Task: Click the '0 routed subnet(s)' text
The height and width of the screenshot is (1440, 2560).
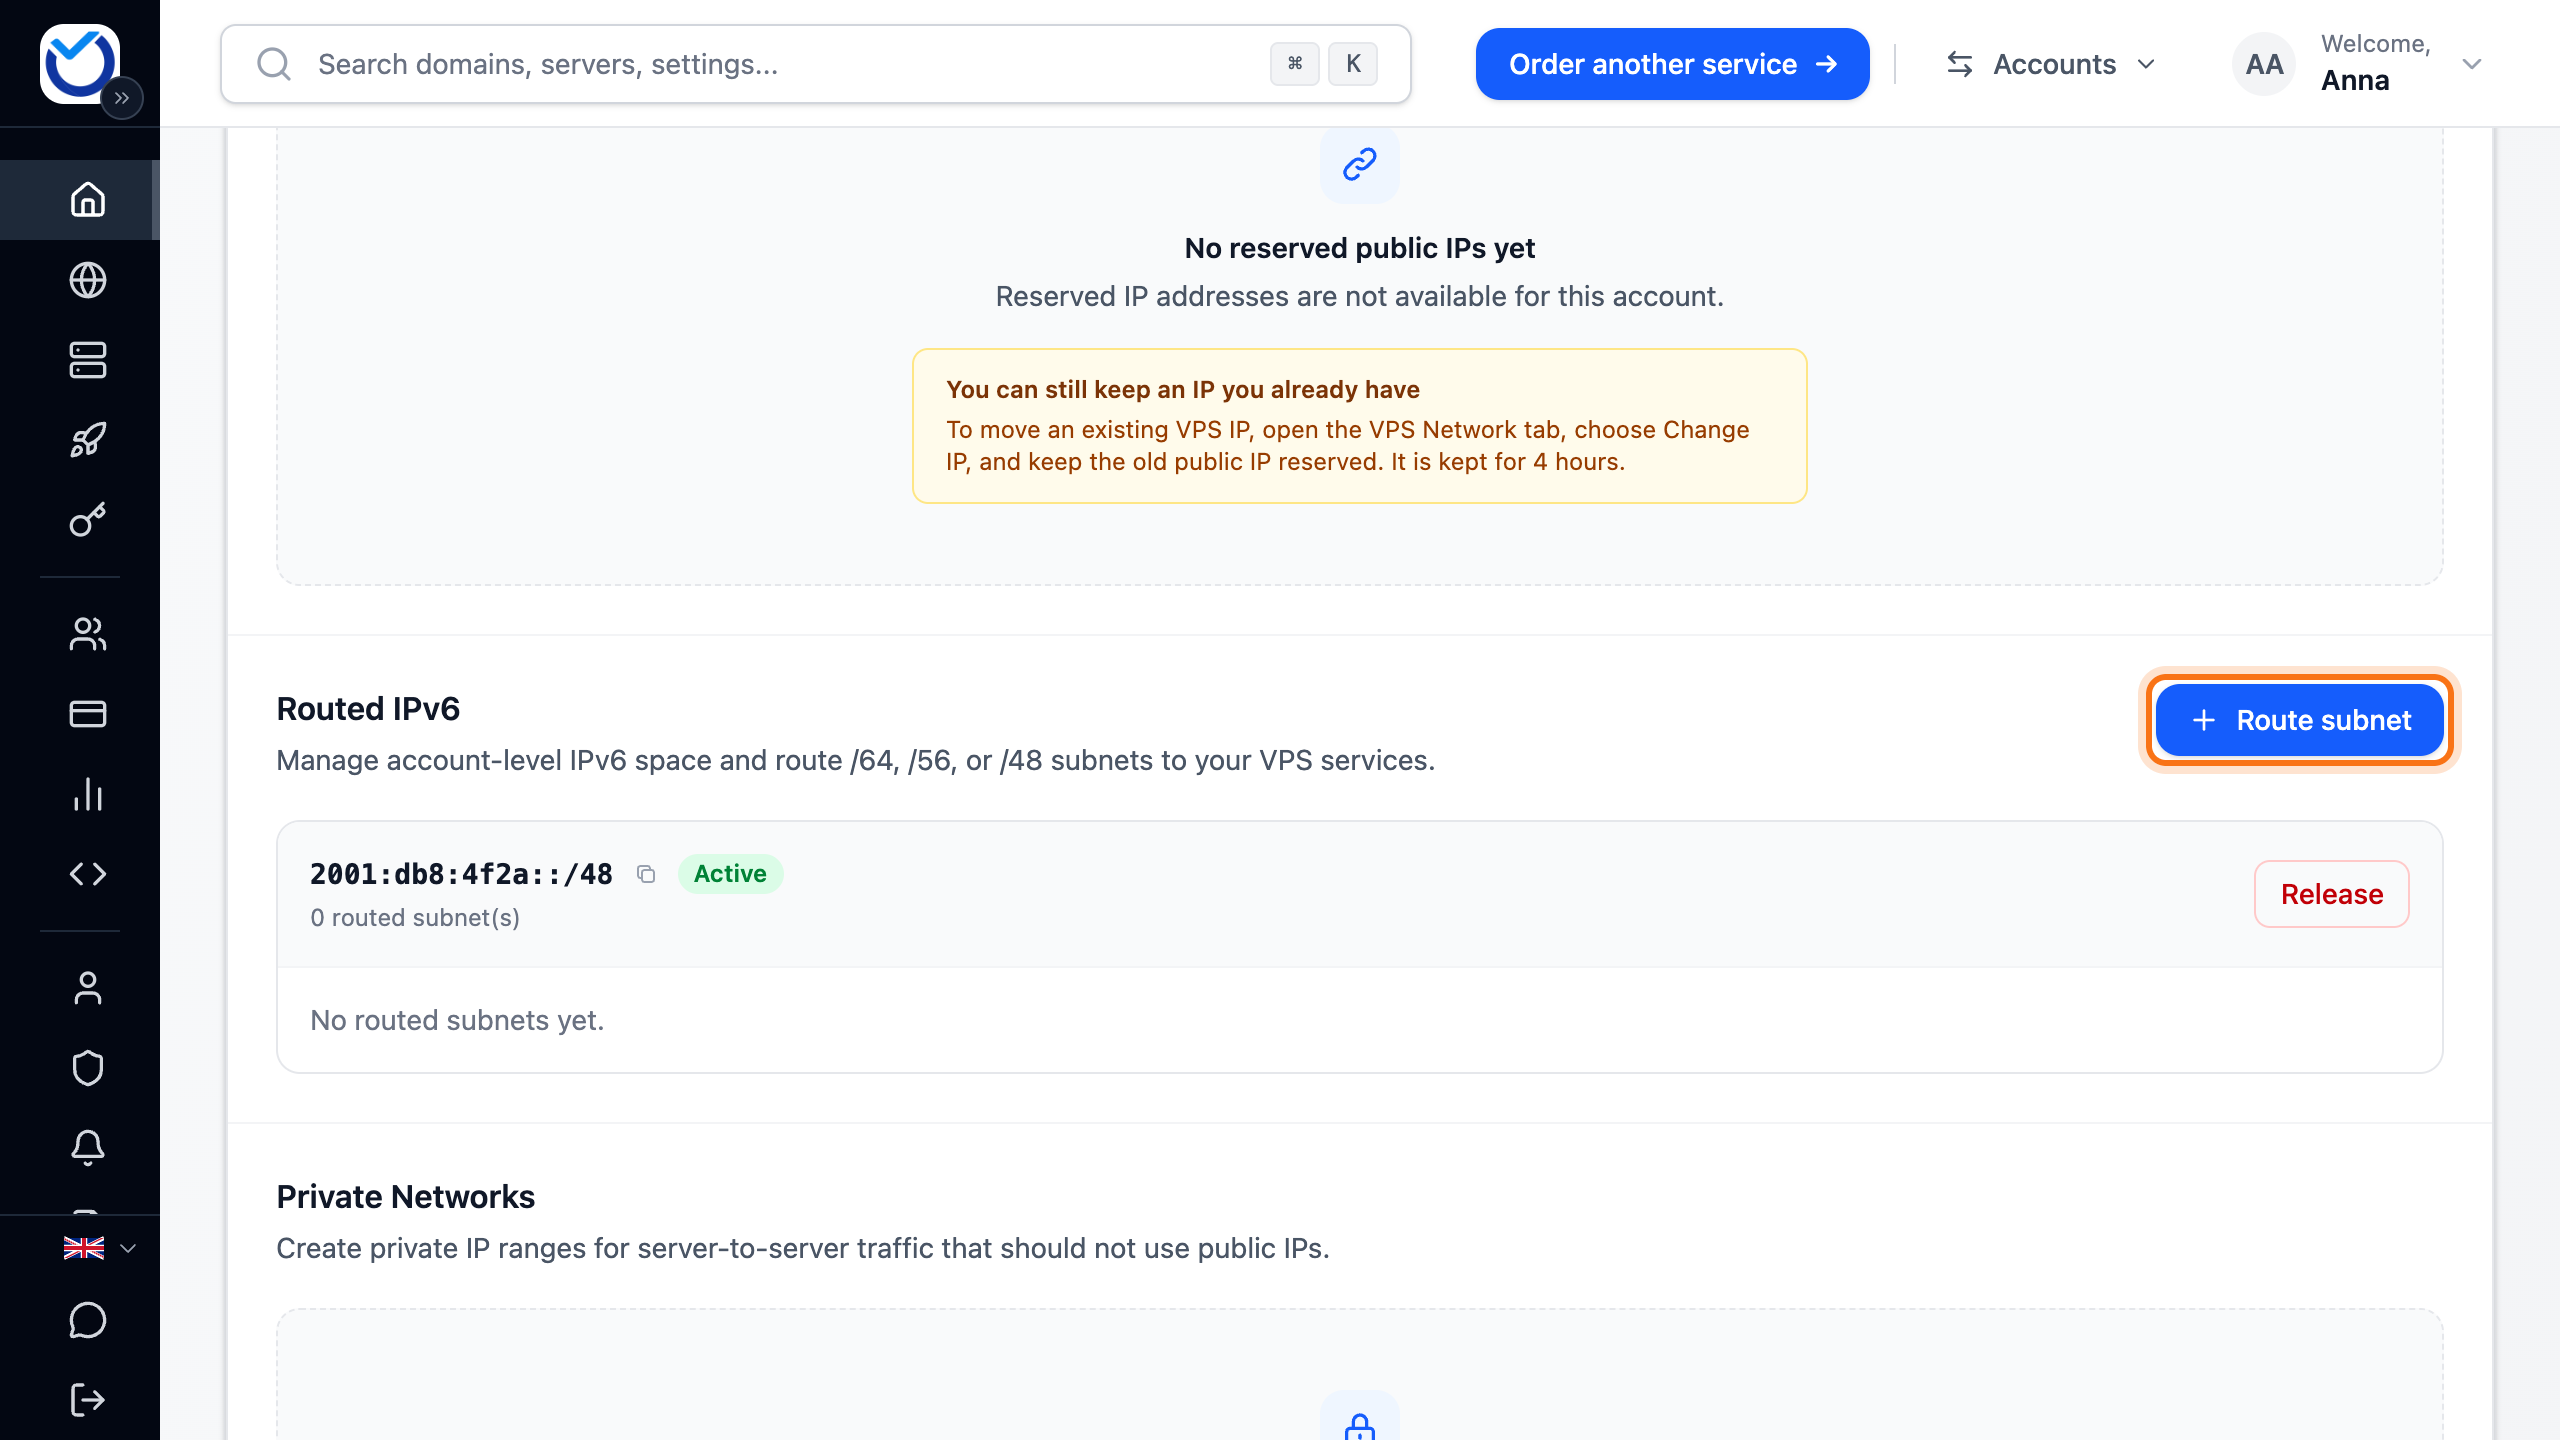Action: (x=415, y=918)
